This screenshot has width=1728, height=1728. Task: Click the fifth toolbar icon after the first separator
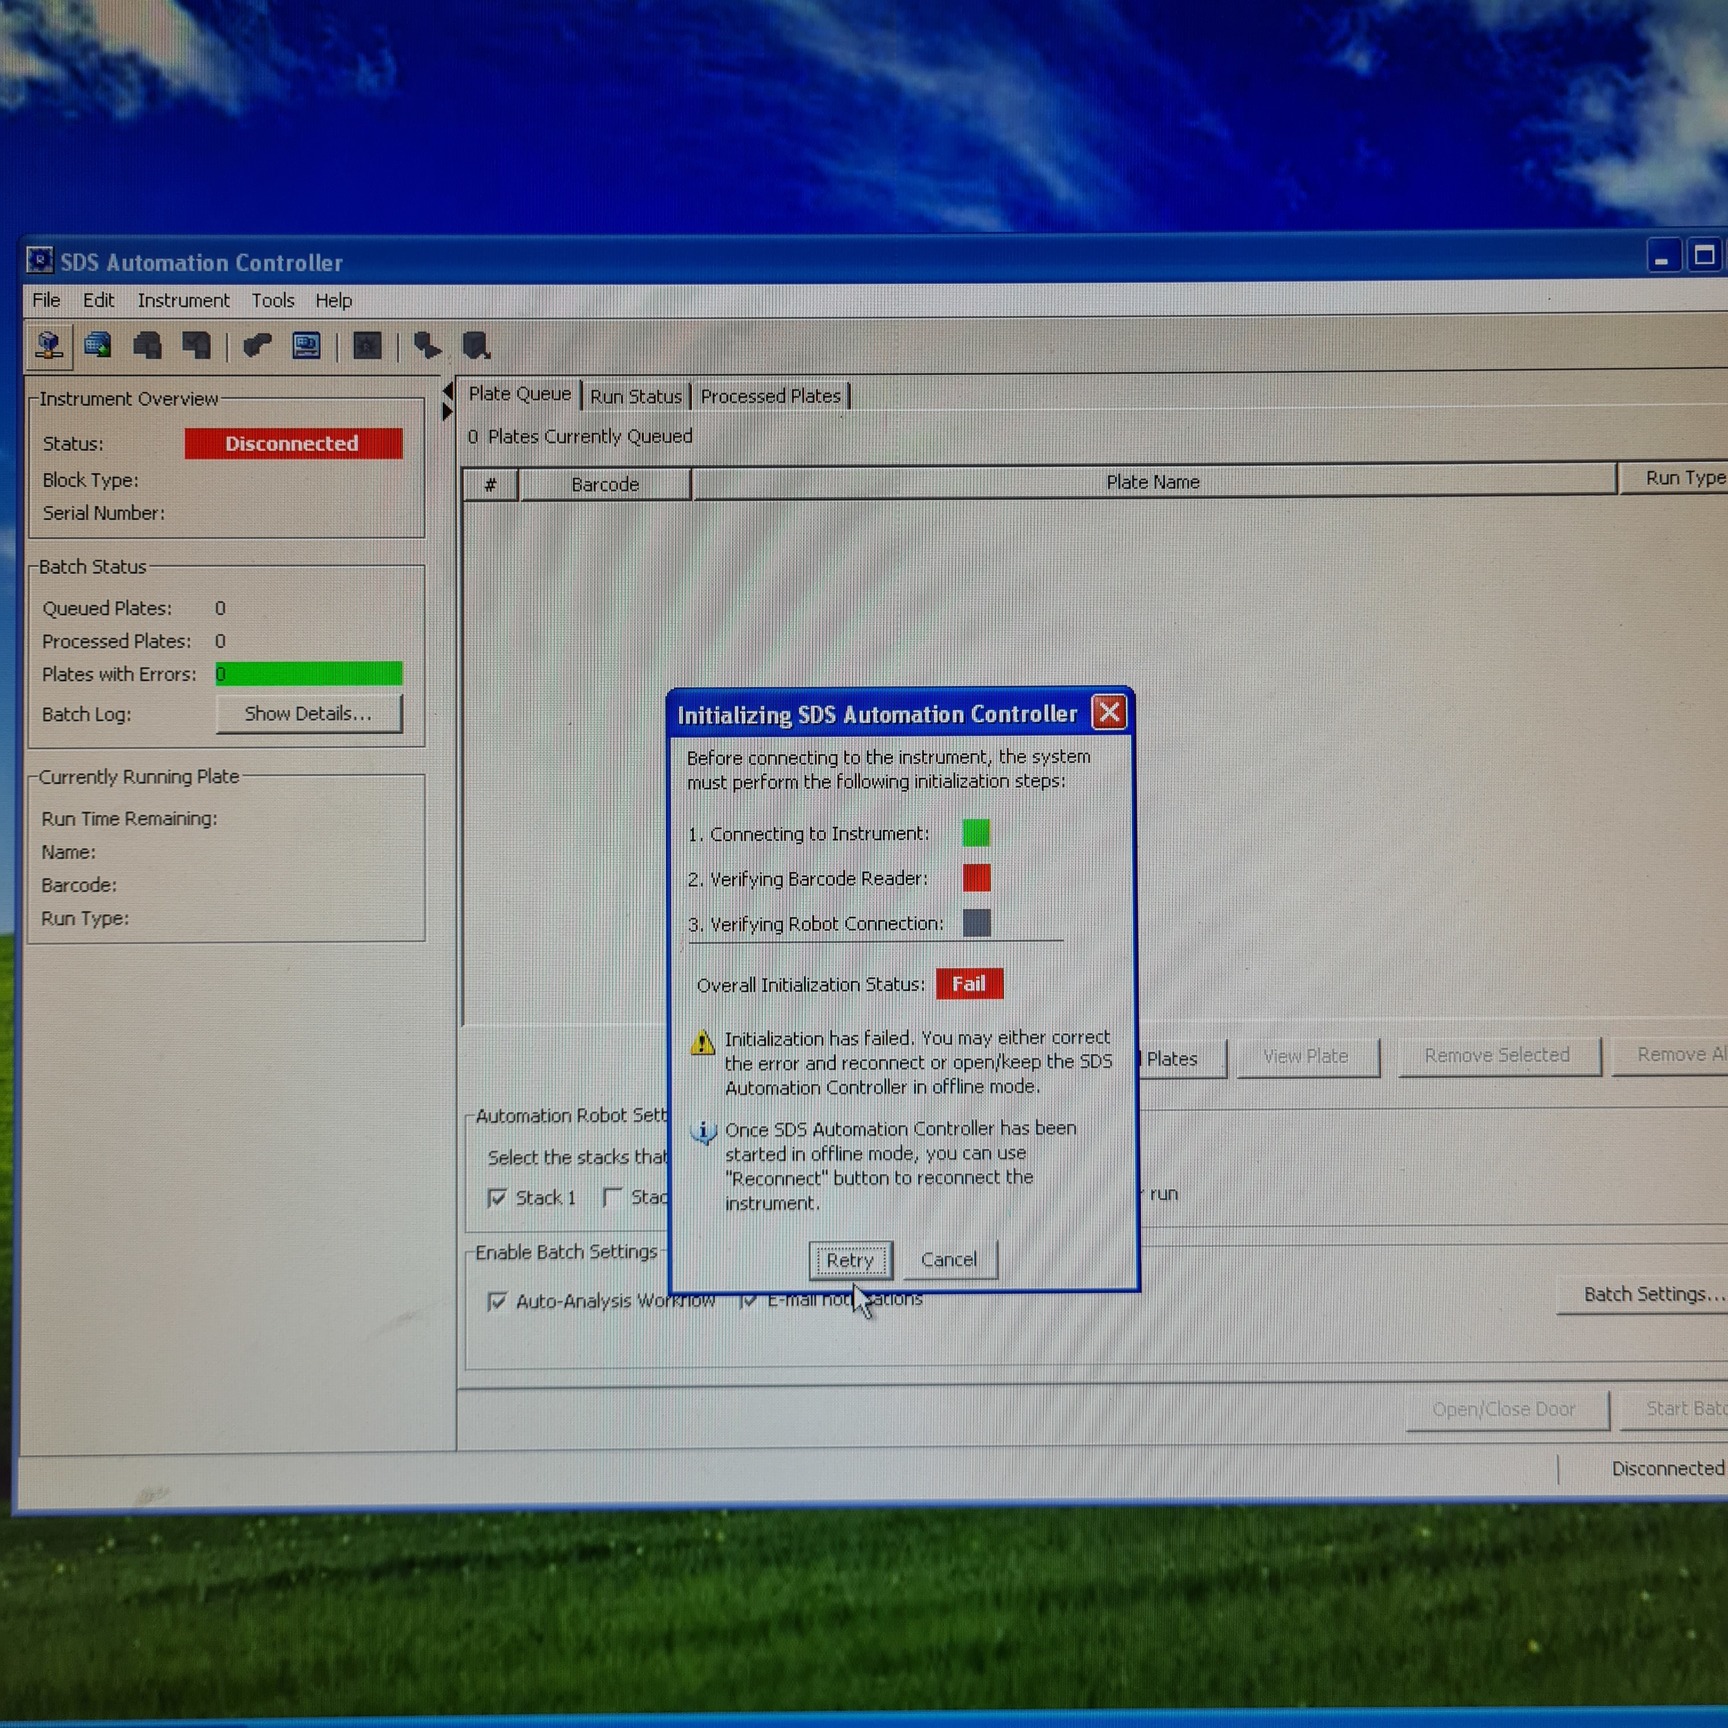(257, 346)
